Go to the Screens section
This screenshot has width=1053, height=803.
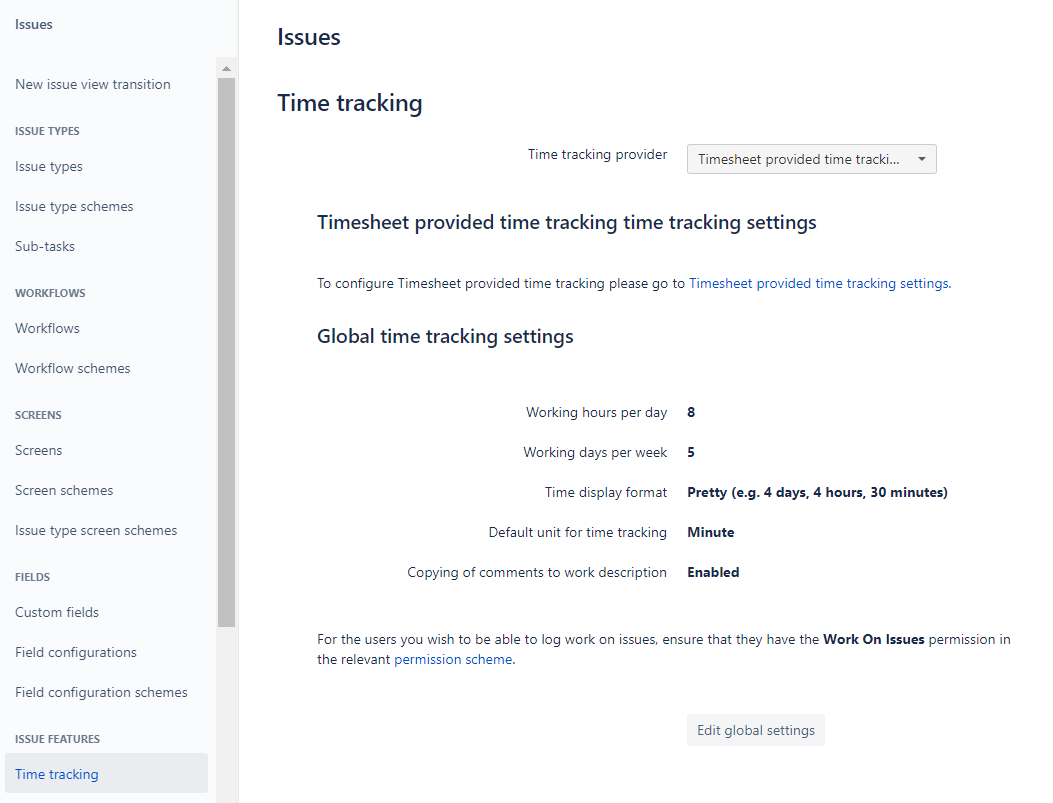[38, 450]
